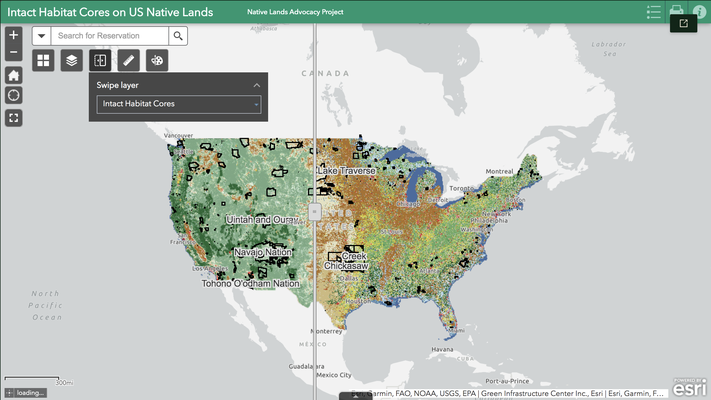Image resolution: width=711 pixels, height=400 pixels.
Task: Enter fullscreen map view
Action: pyautogui.click(x=13, y=117)
